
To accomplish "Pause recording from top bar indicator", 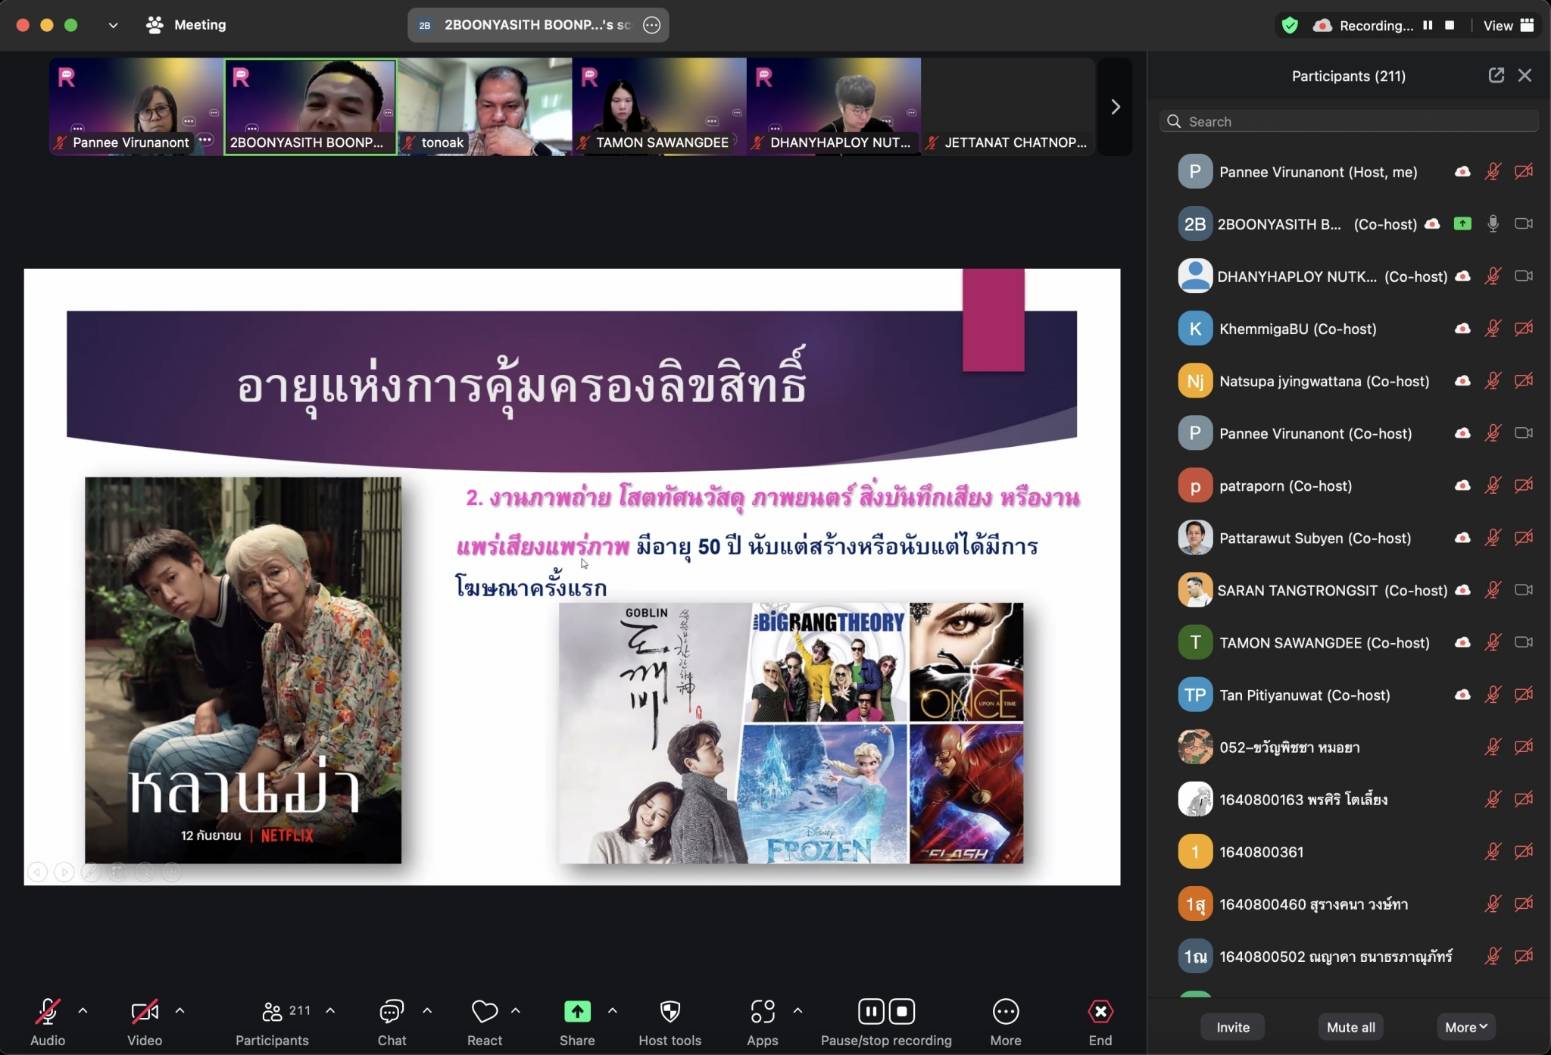I will coord(1428,25).
